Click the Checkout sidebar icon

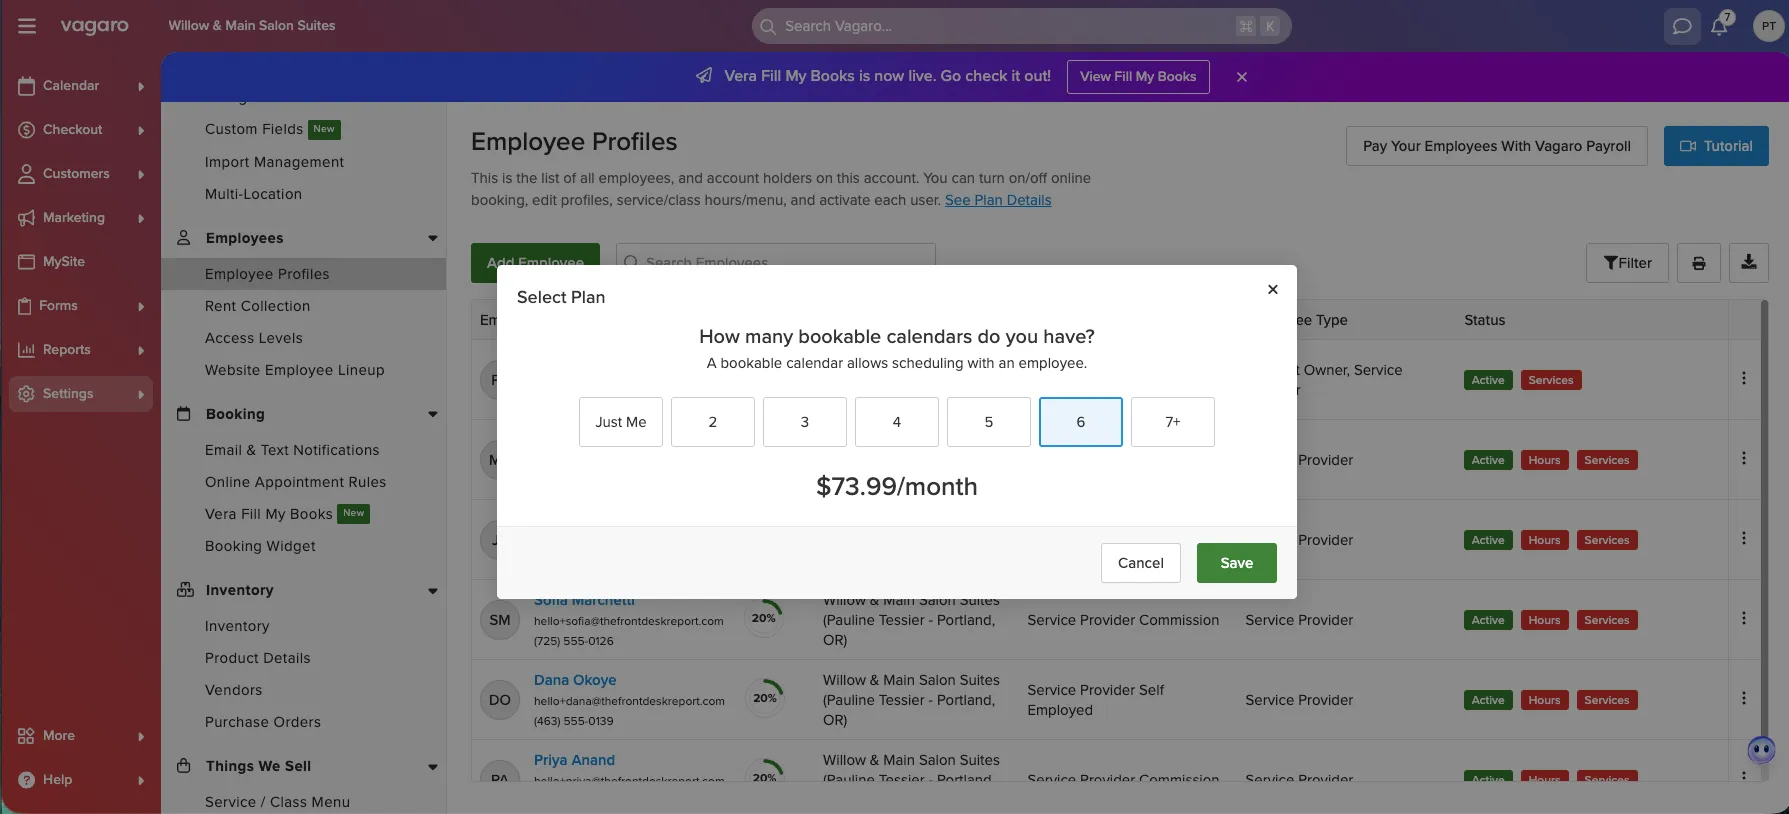pos(27,130)
